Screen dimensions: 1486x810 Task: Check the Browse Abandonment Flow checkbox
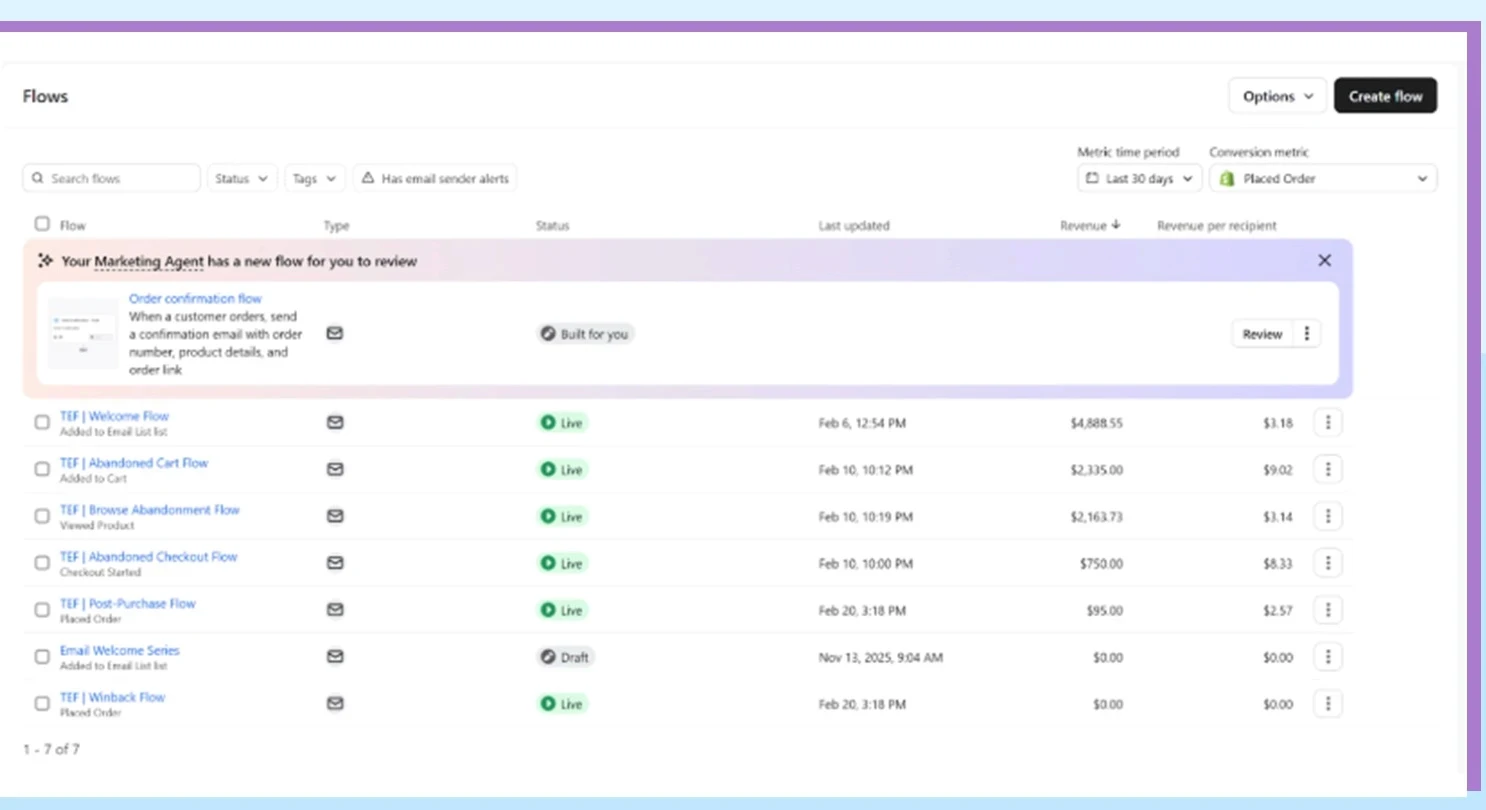(x=42, y=517)
